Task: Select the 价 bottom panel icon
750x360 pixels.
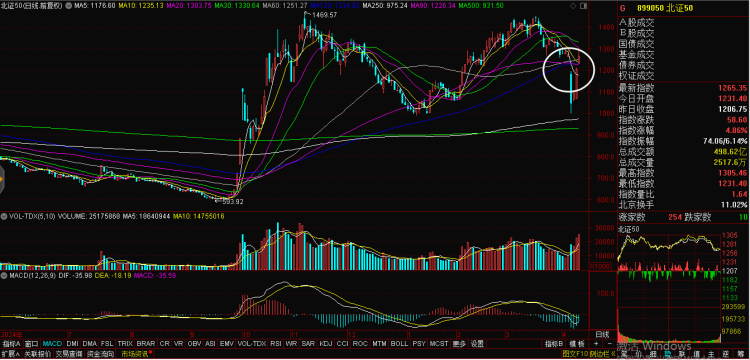Action: (638, 354)
